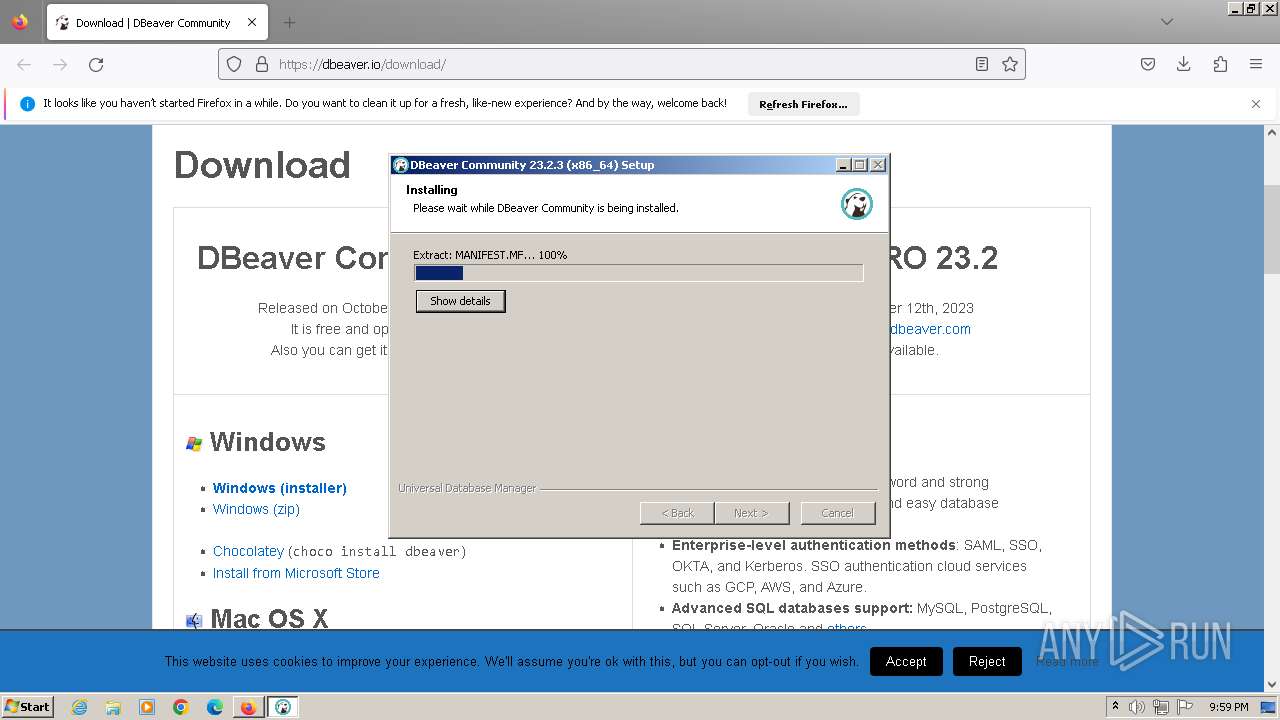Screen dimensions: 1280x720
Task: Click the Action Center flag icon
Action: coord(1184,707)
